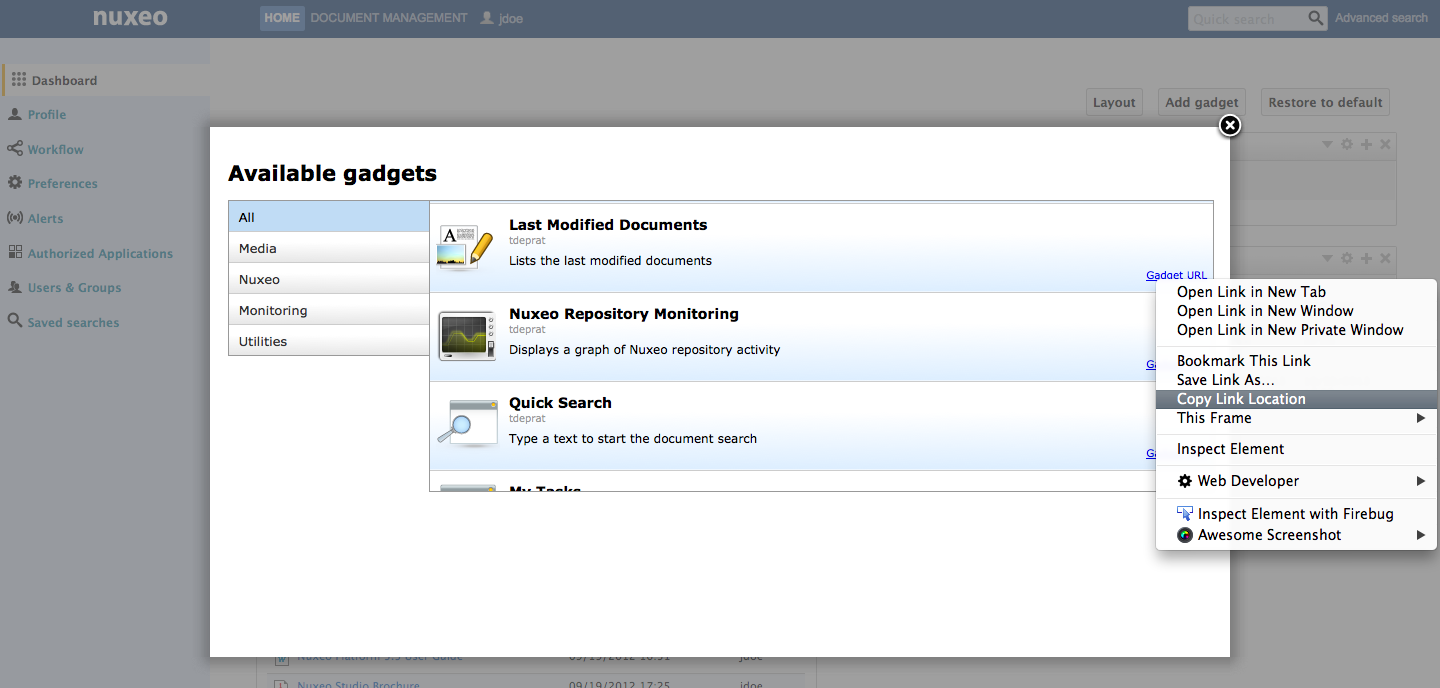The width and height of the screenshot is (1440, 688).
Task: Click the Last Modified Documents gadget title
Action: pyautogui.click(x=608, y=225)
